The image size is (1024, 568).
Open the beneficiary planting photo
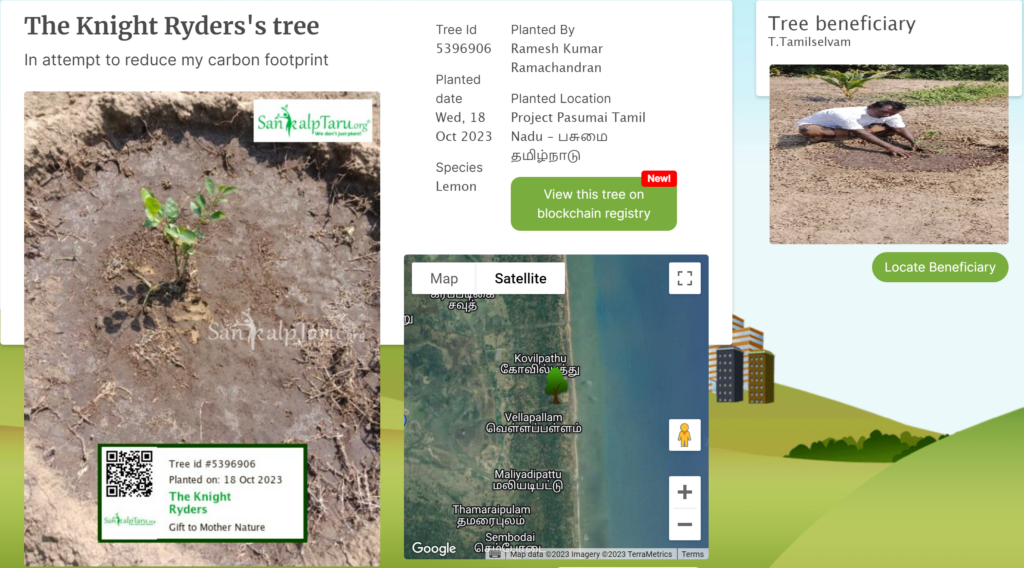click(889, 154)
